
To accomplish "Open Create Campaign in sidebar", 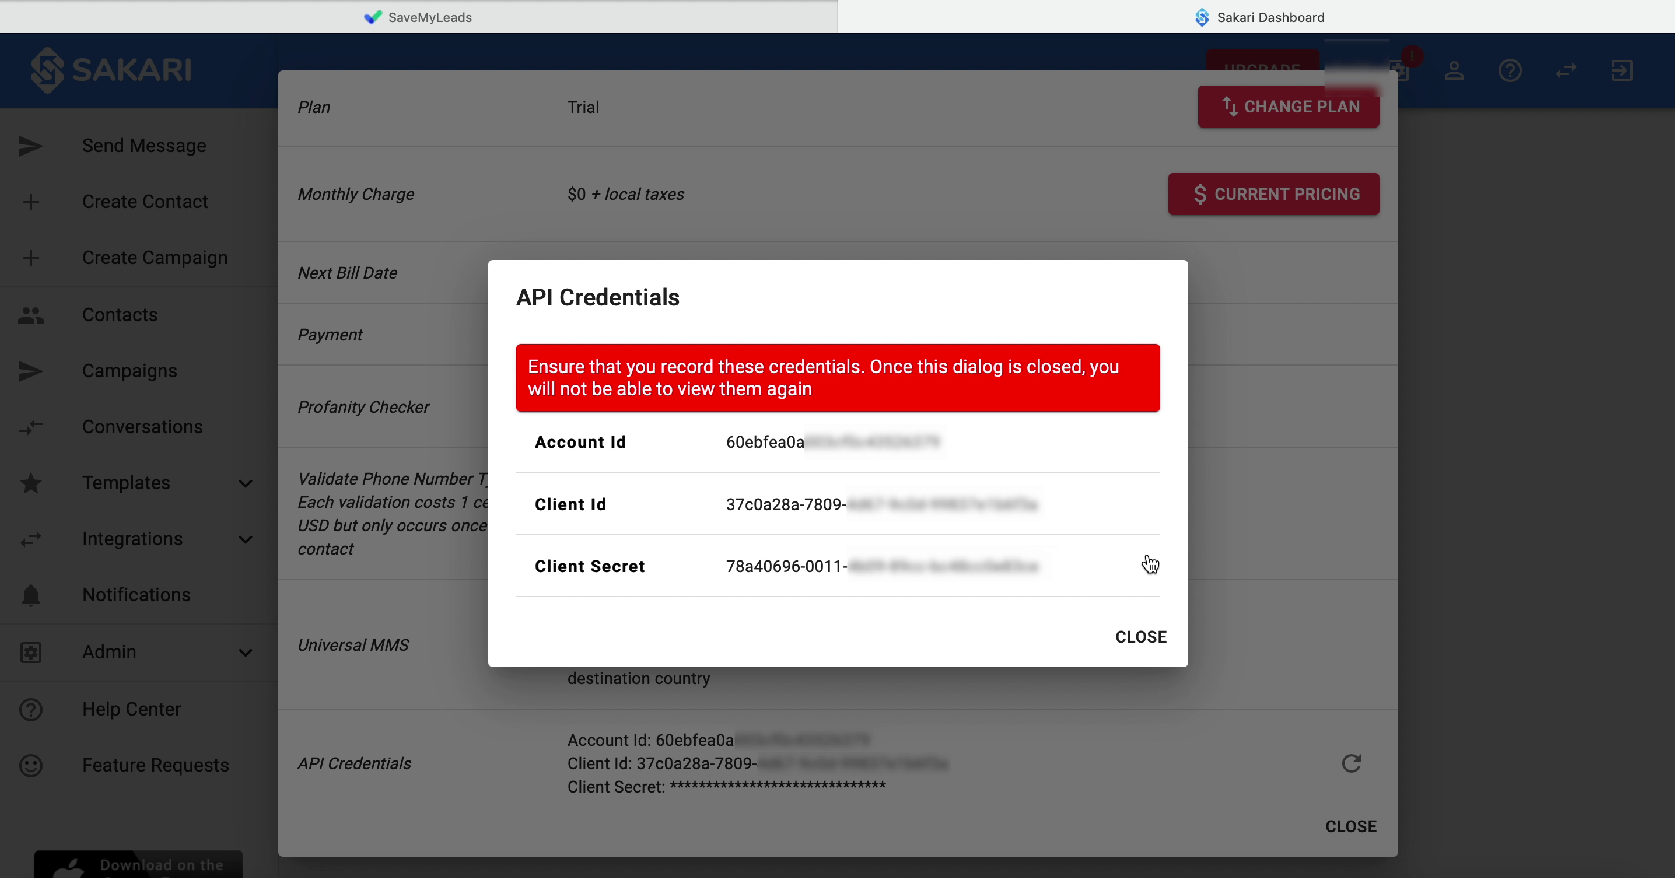I will pos(139,258).
